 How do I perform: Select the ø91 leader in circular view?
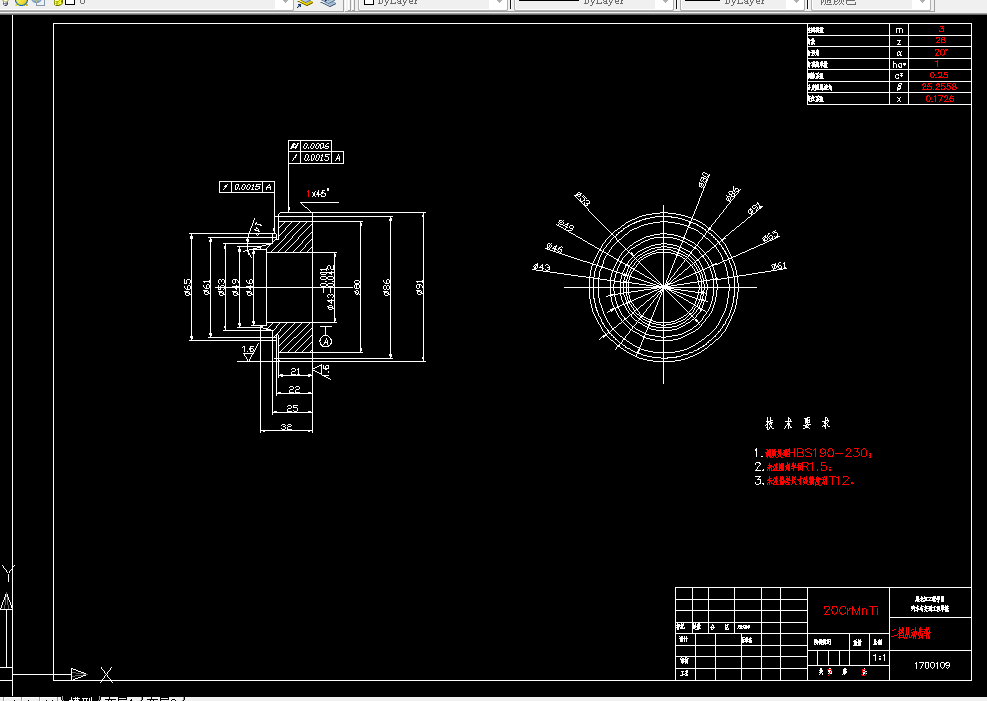pyautogui.click(x=755, y=208)
